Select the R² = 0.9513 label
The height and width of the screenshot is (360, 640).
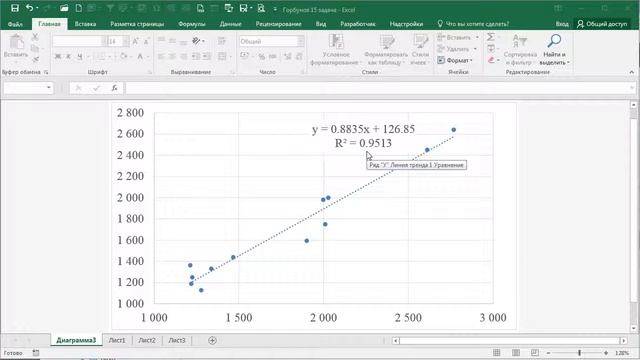tap(363, 143)
